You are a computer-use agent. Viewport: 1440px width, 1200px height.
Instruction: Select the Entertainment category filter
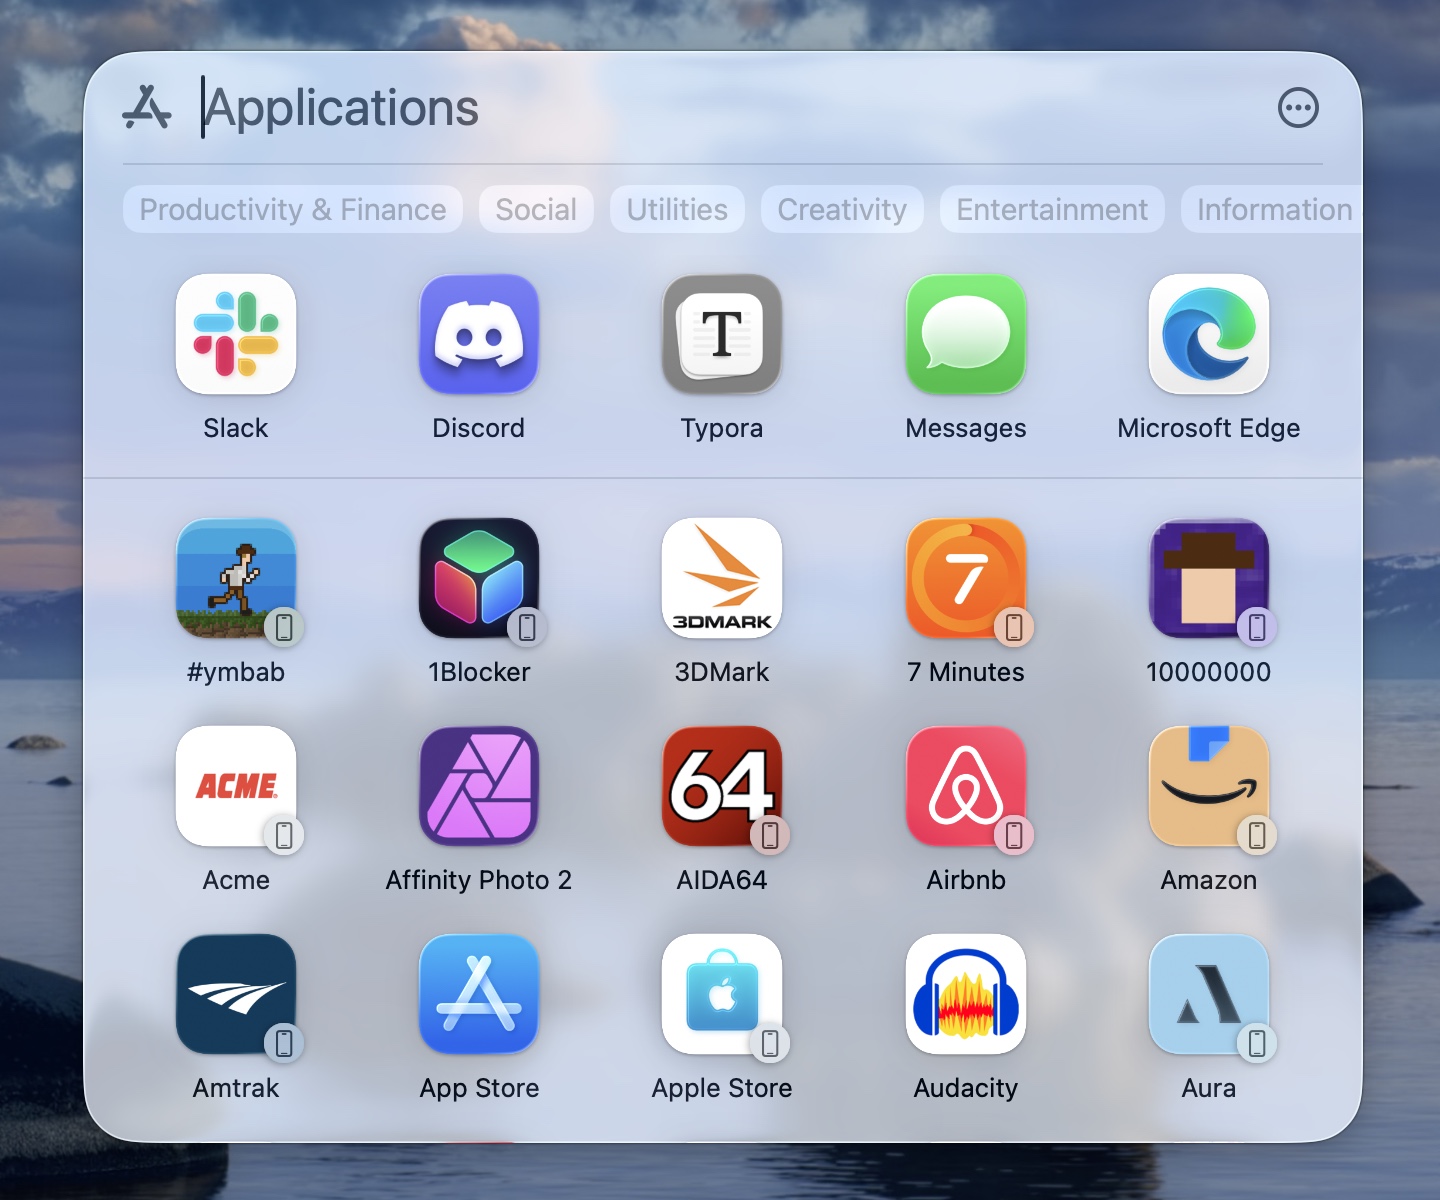[1052, 209]
